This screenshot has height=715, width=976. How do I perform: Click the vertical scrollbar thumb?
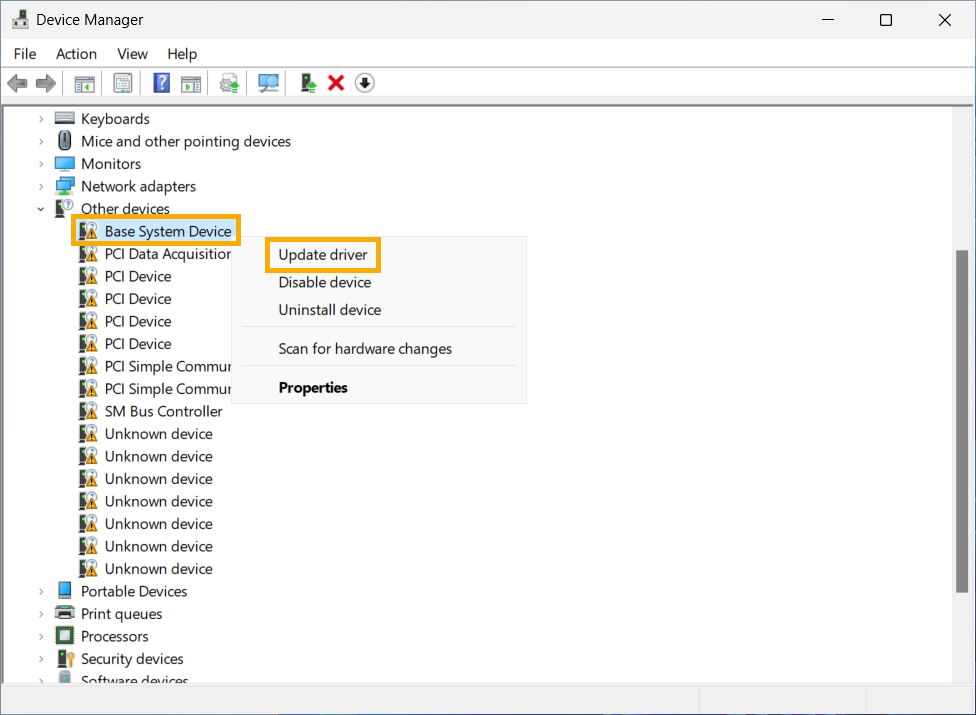coord(962,421)
